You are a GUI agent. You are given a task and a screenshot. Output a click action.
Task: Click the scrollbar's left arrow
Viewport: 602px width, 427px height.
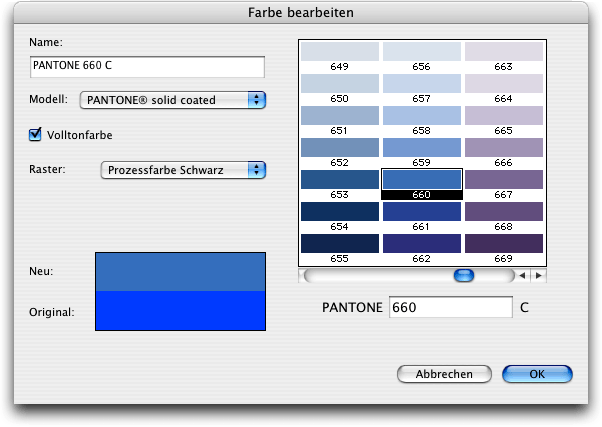coord(522,275)
